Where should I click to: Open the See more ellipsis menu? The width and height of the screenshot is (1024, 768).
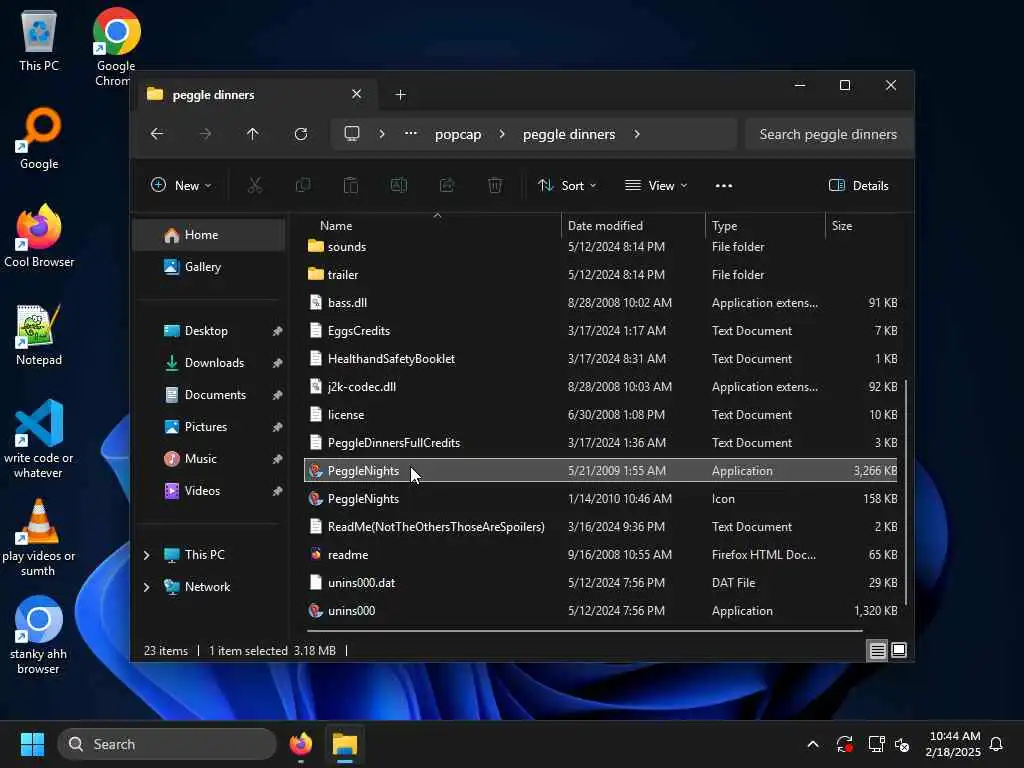pos(724,185)
